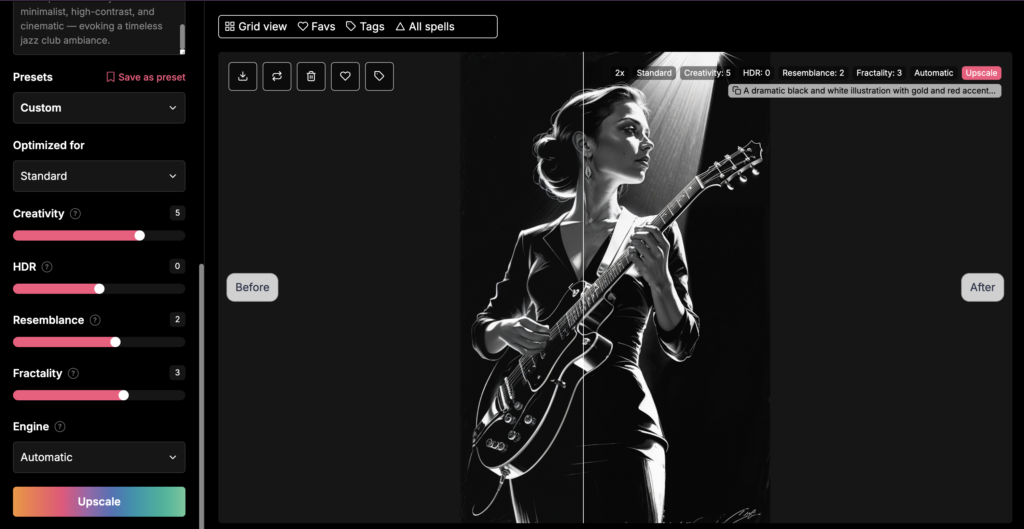Open the Favs tab

316,27
